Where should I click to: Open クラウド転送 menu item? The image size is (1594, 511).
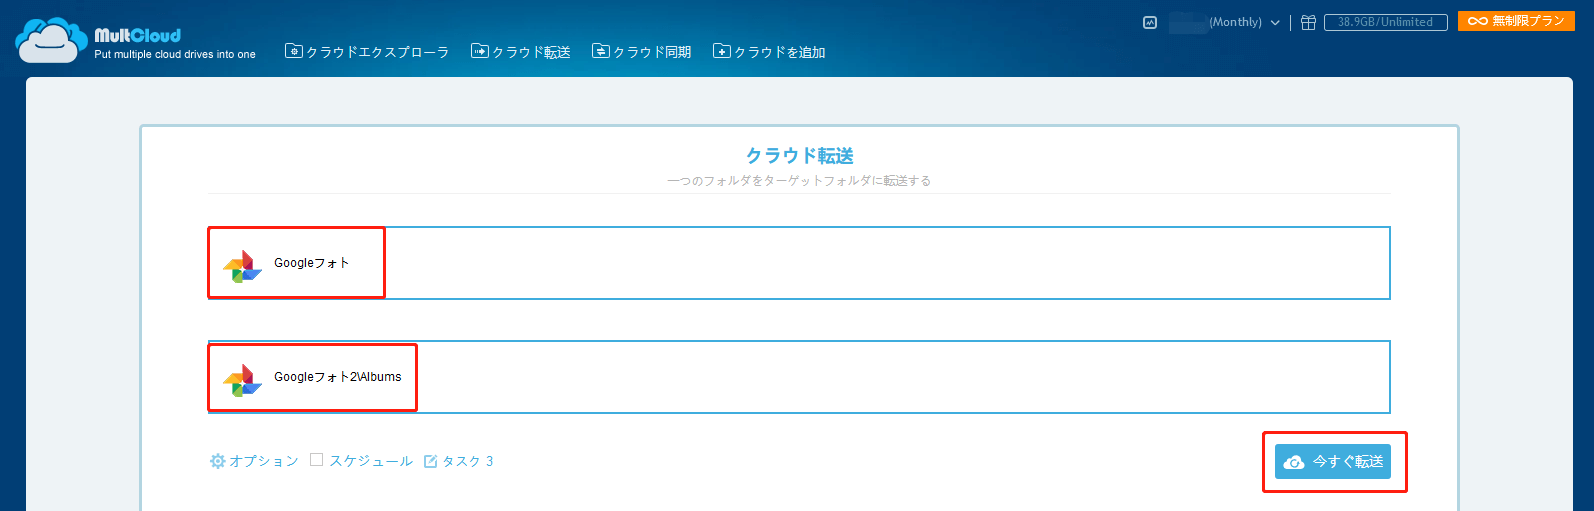[x=521, y=52]
